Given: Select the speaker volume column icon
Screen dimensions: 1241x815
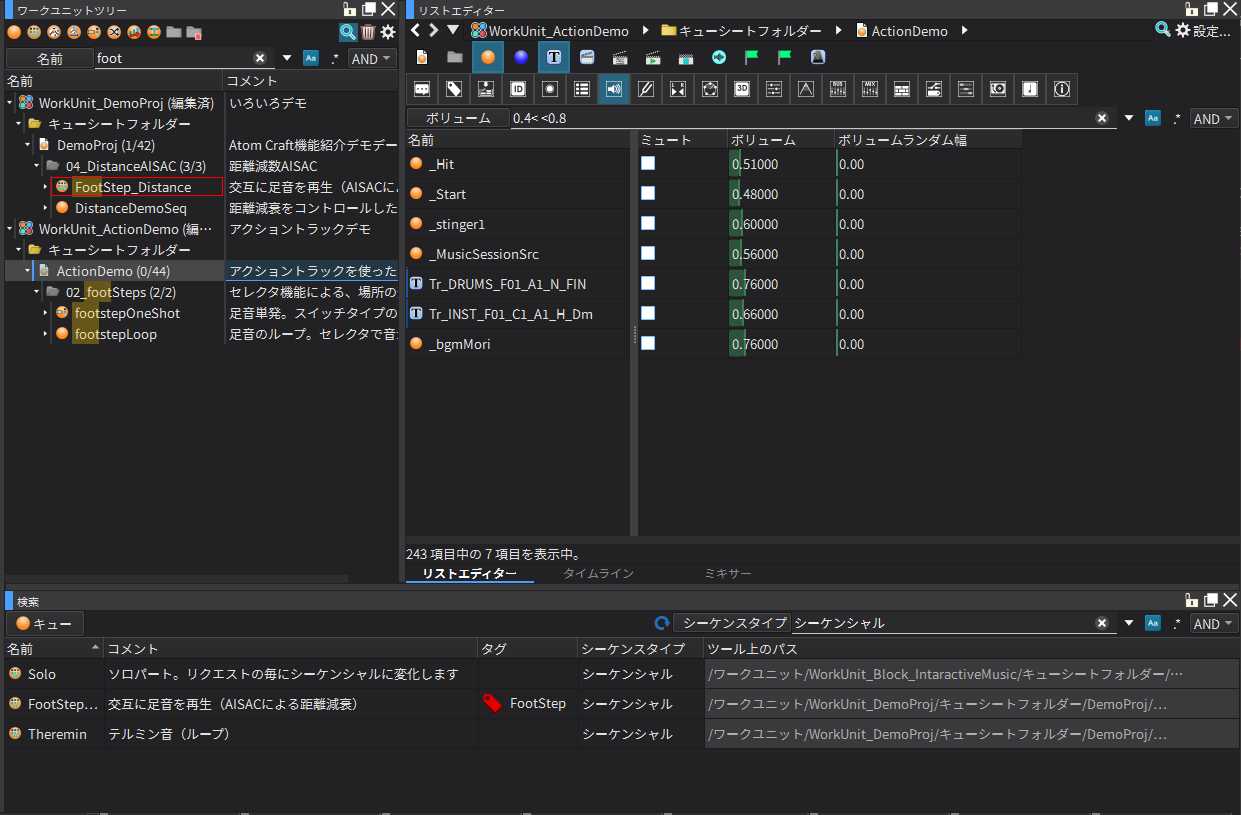Looking at the screenshot, I should (614, 89).
